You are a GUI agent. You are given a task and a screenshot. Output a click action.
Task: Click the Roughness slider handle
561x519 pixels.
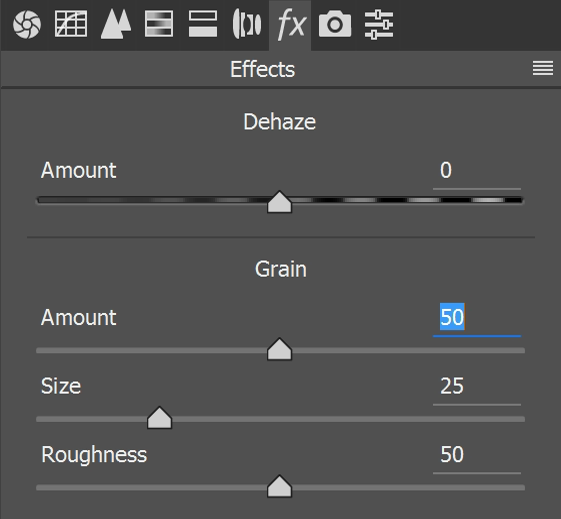click(x=279, y=486)
